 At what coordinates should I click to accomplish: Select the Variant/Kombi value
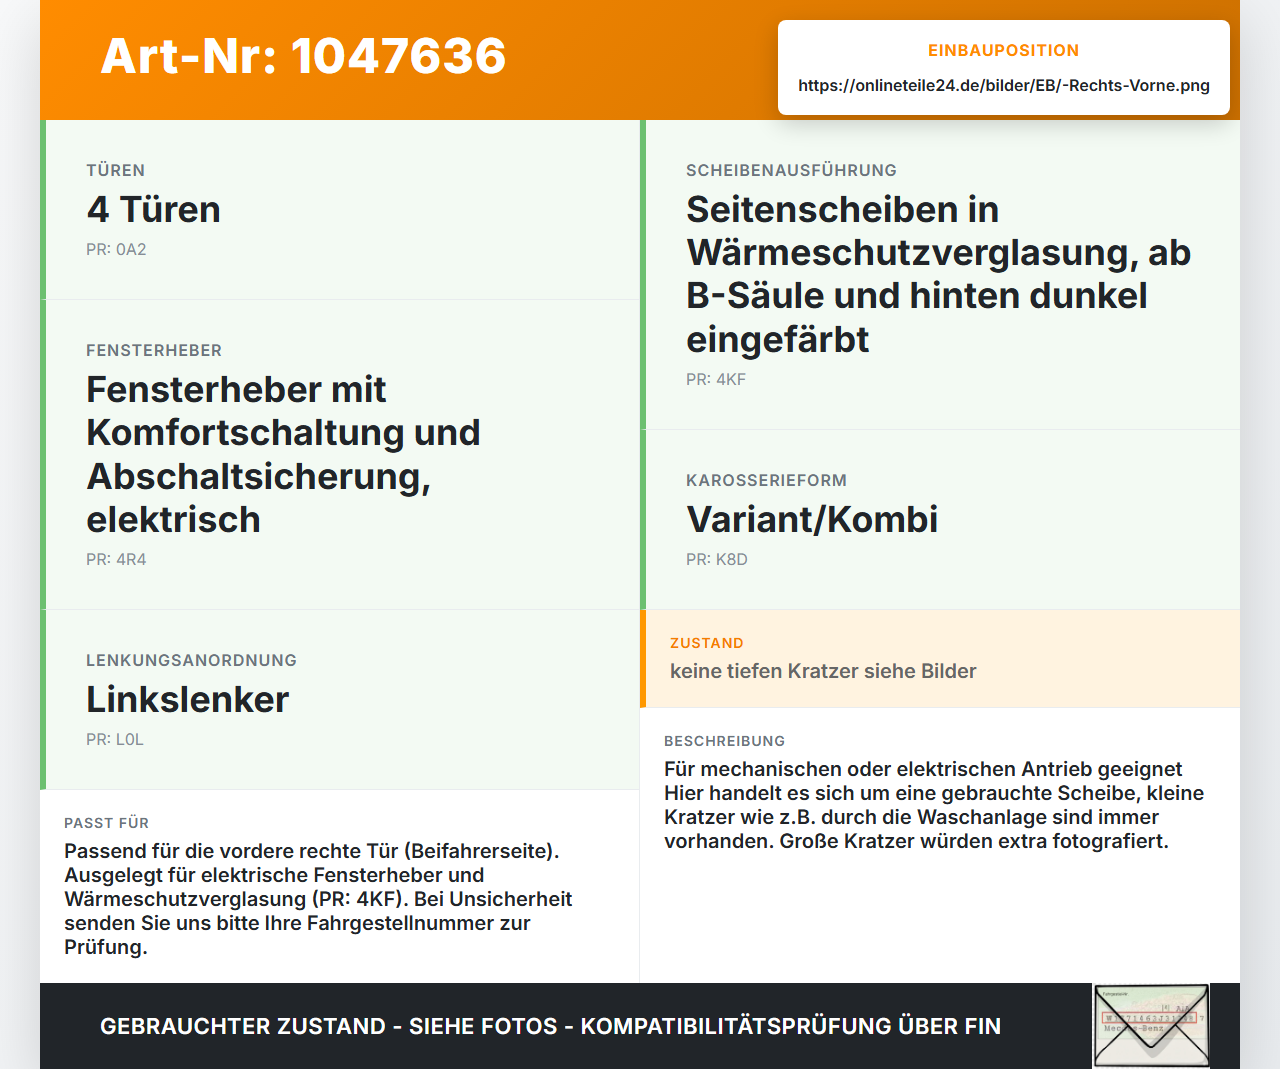[812, 519]
